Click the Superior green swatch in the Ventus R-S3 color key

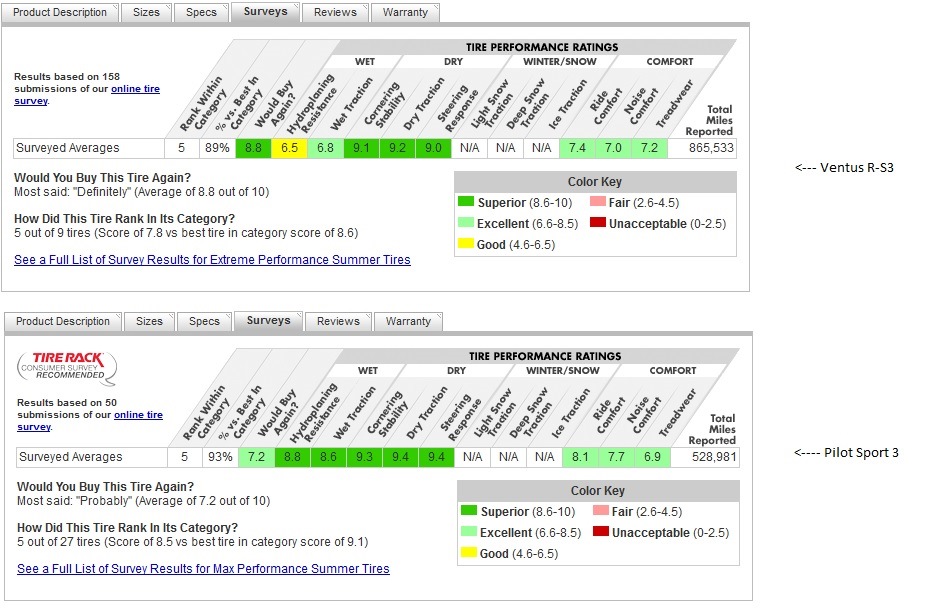coord(466,201)
